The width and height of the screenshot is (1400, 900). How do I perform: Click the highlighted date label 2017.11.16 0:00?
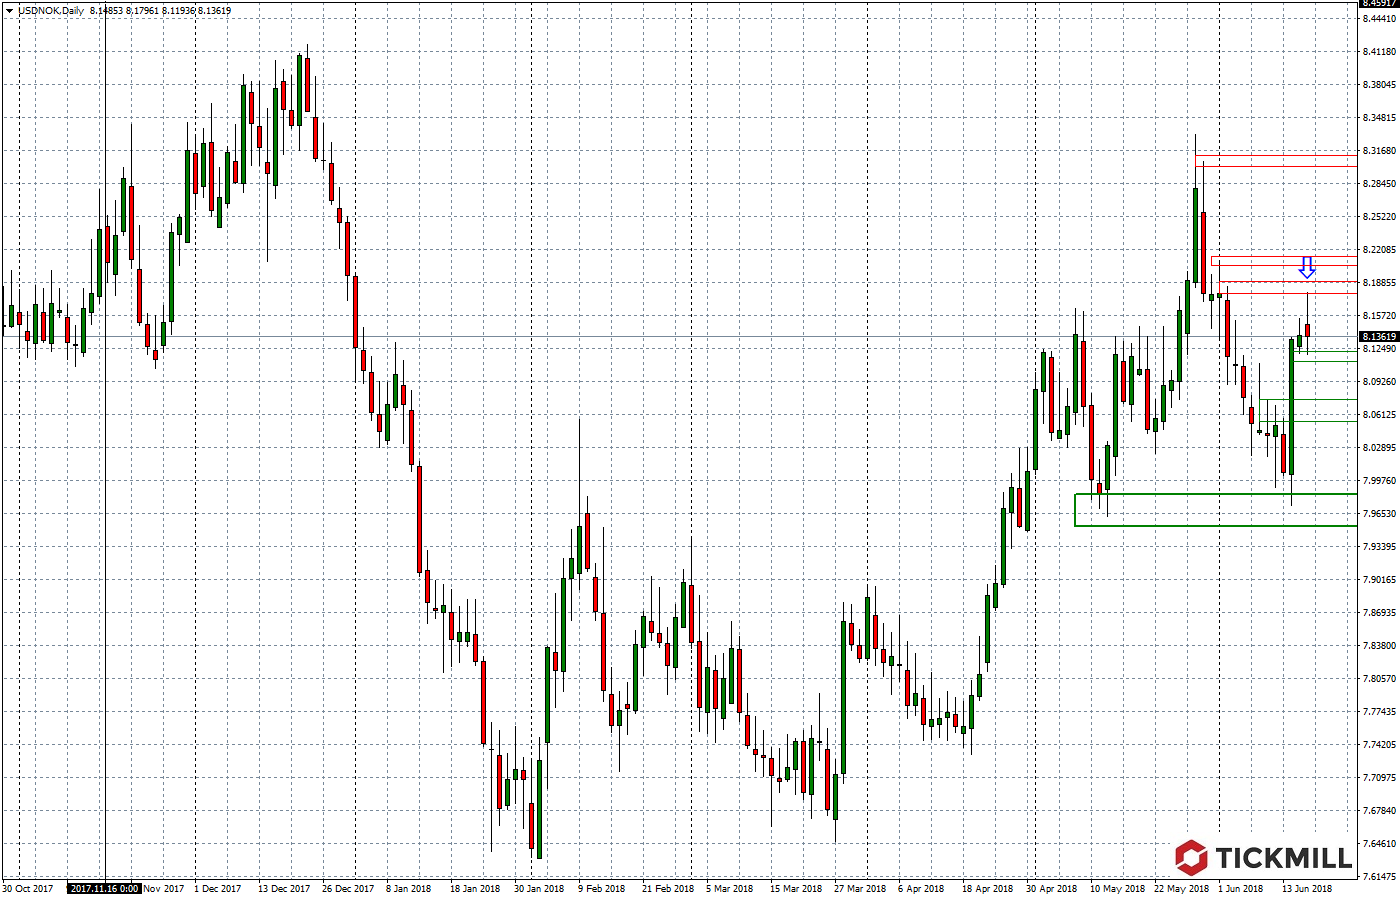[104, 888]
